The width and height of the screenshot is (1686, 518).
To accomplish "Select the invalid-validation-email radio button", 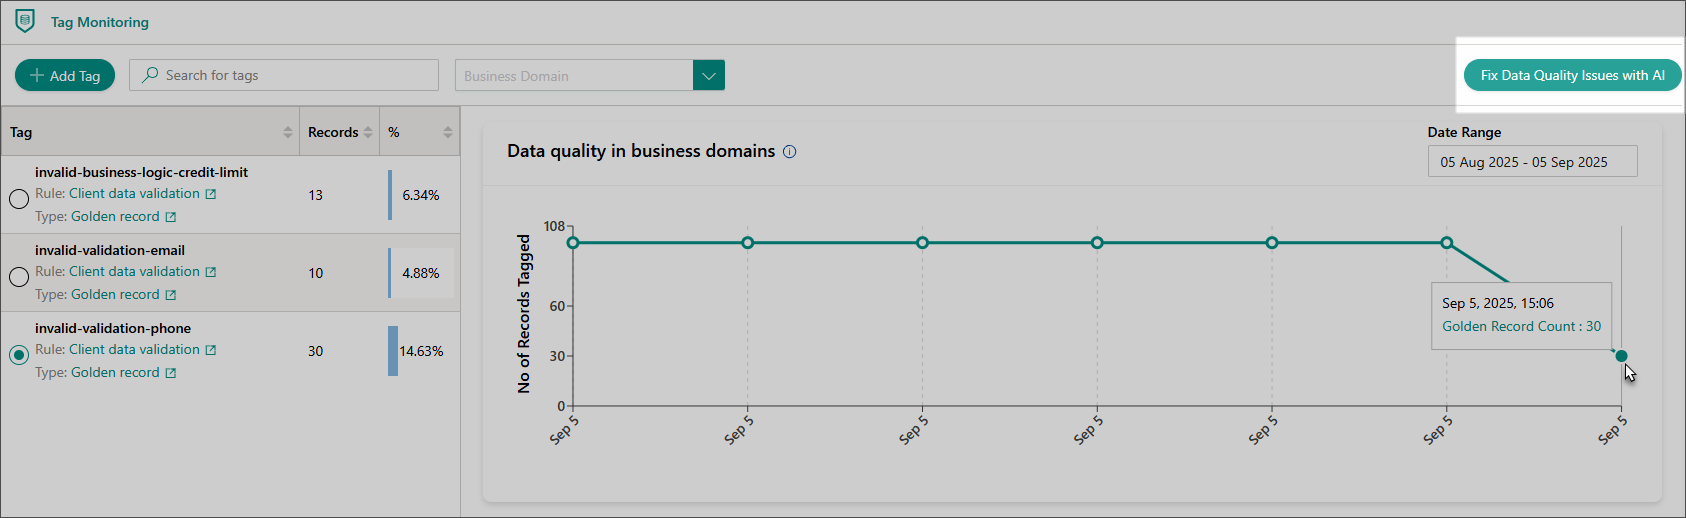I will pos(19,276).
